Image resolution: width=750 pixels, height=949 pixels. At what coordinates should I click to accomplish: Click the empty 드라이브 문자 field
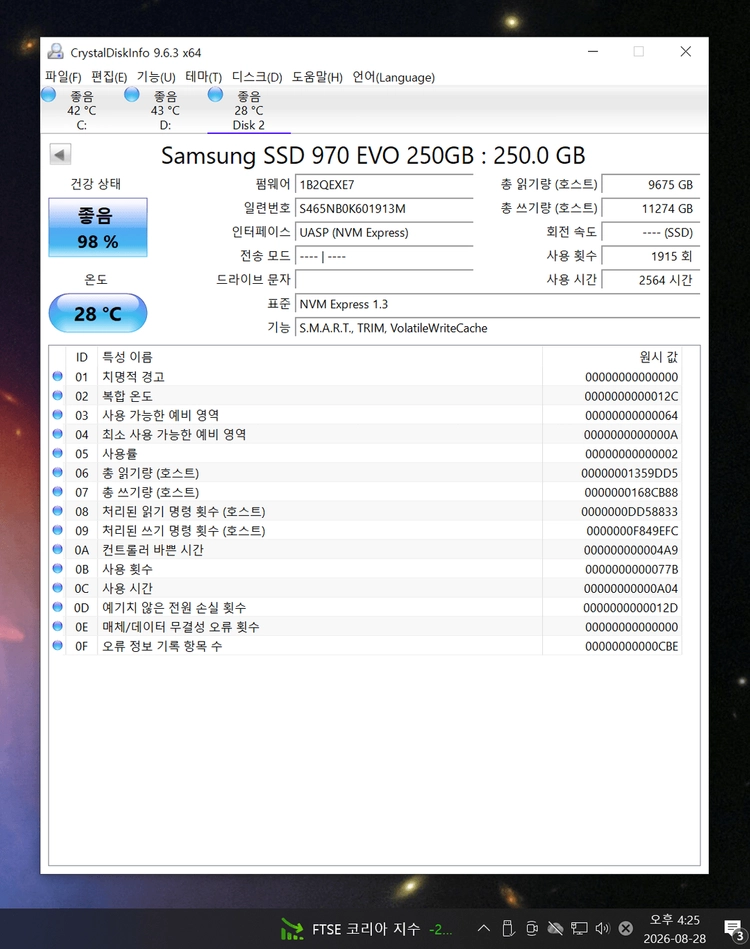click(x=384, y=280)
